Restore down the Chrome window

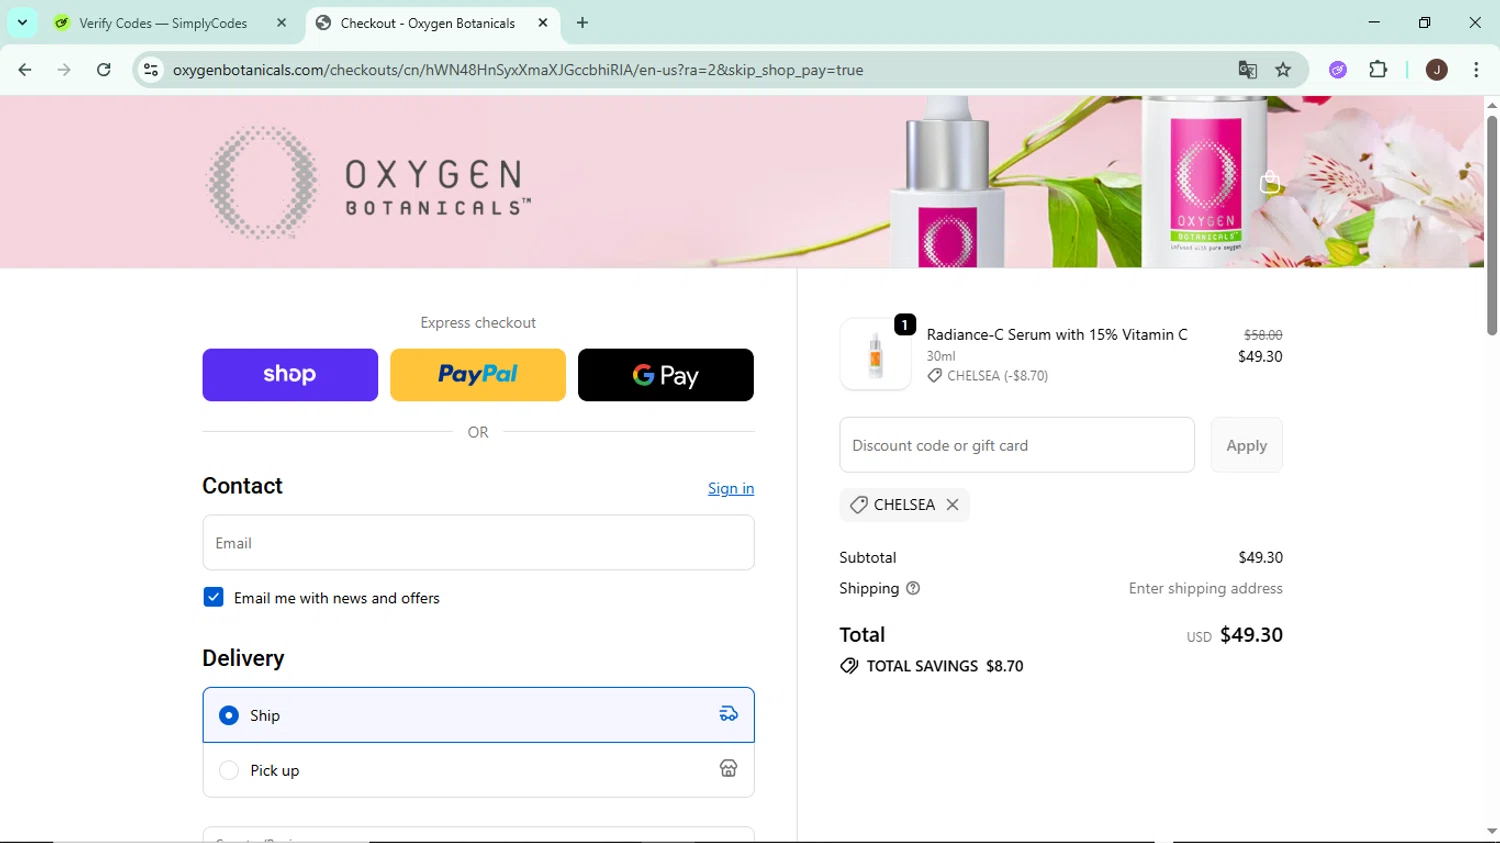point(1424,22)
